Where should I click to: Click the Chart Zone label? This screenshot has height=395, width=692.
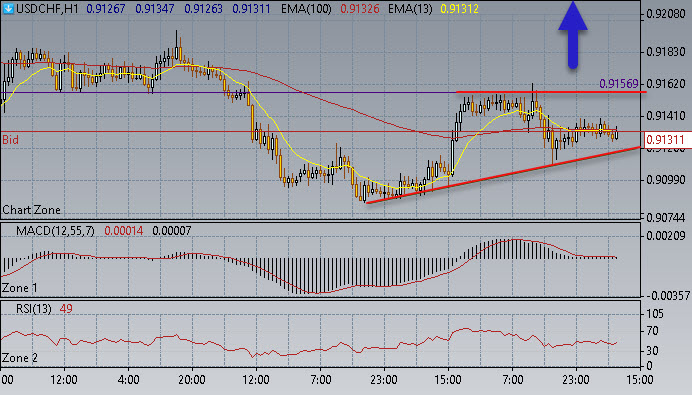pos(31,210)
